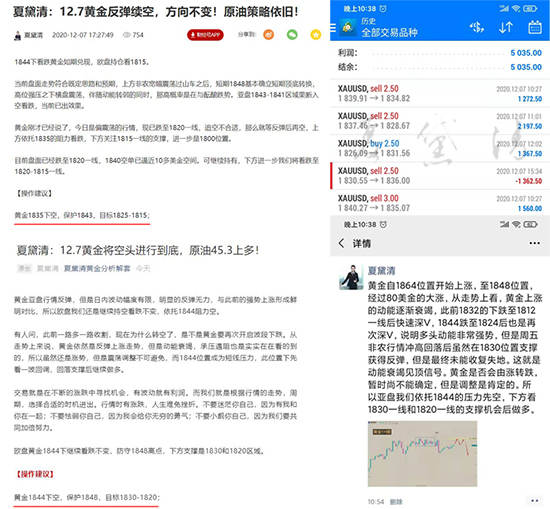The image size is (550, 509).
Task: Click the view count eye icon showing 754
Action: click(x=127, y=35)
